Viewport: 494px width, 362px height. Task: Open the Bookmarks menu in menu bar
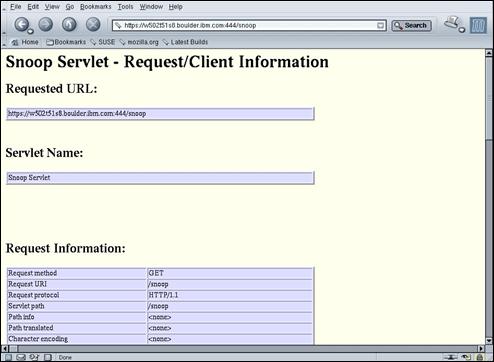coord(96,7)
